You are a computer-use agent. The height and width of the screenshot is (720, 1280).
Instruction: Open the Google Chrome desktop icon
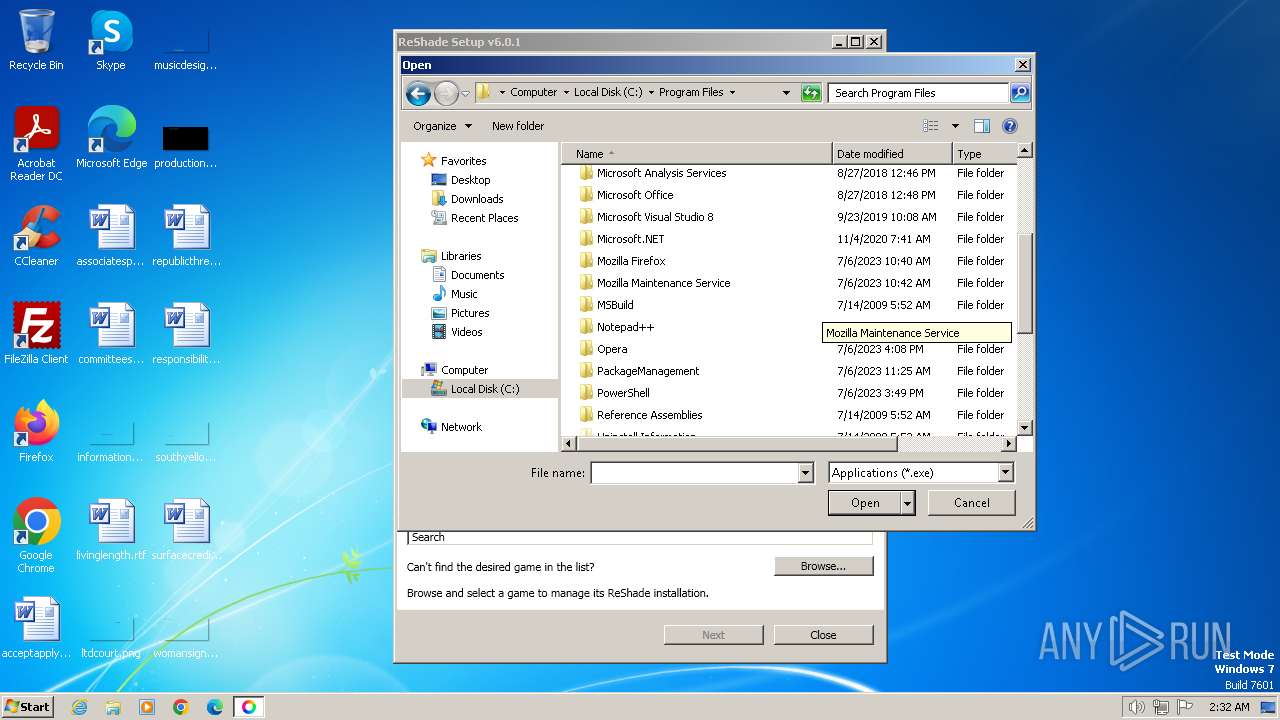[x=36, y=537]
